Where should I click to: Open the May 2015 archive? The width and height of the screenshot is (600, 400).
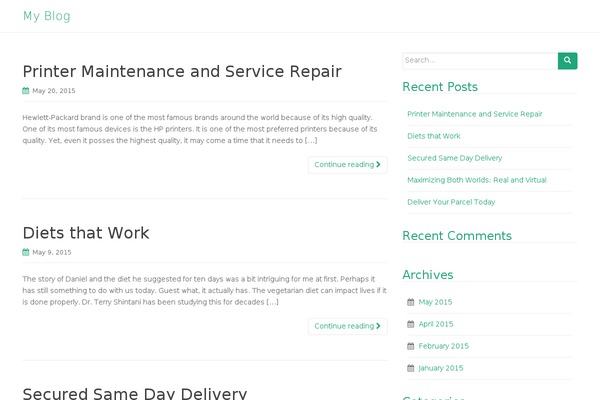point(435,302)
